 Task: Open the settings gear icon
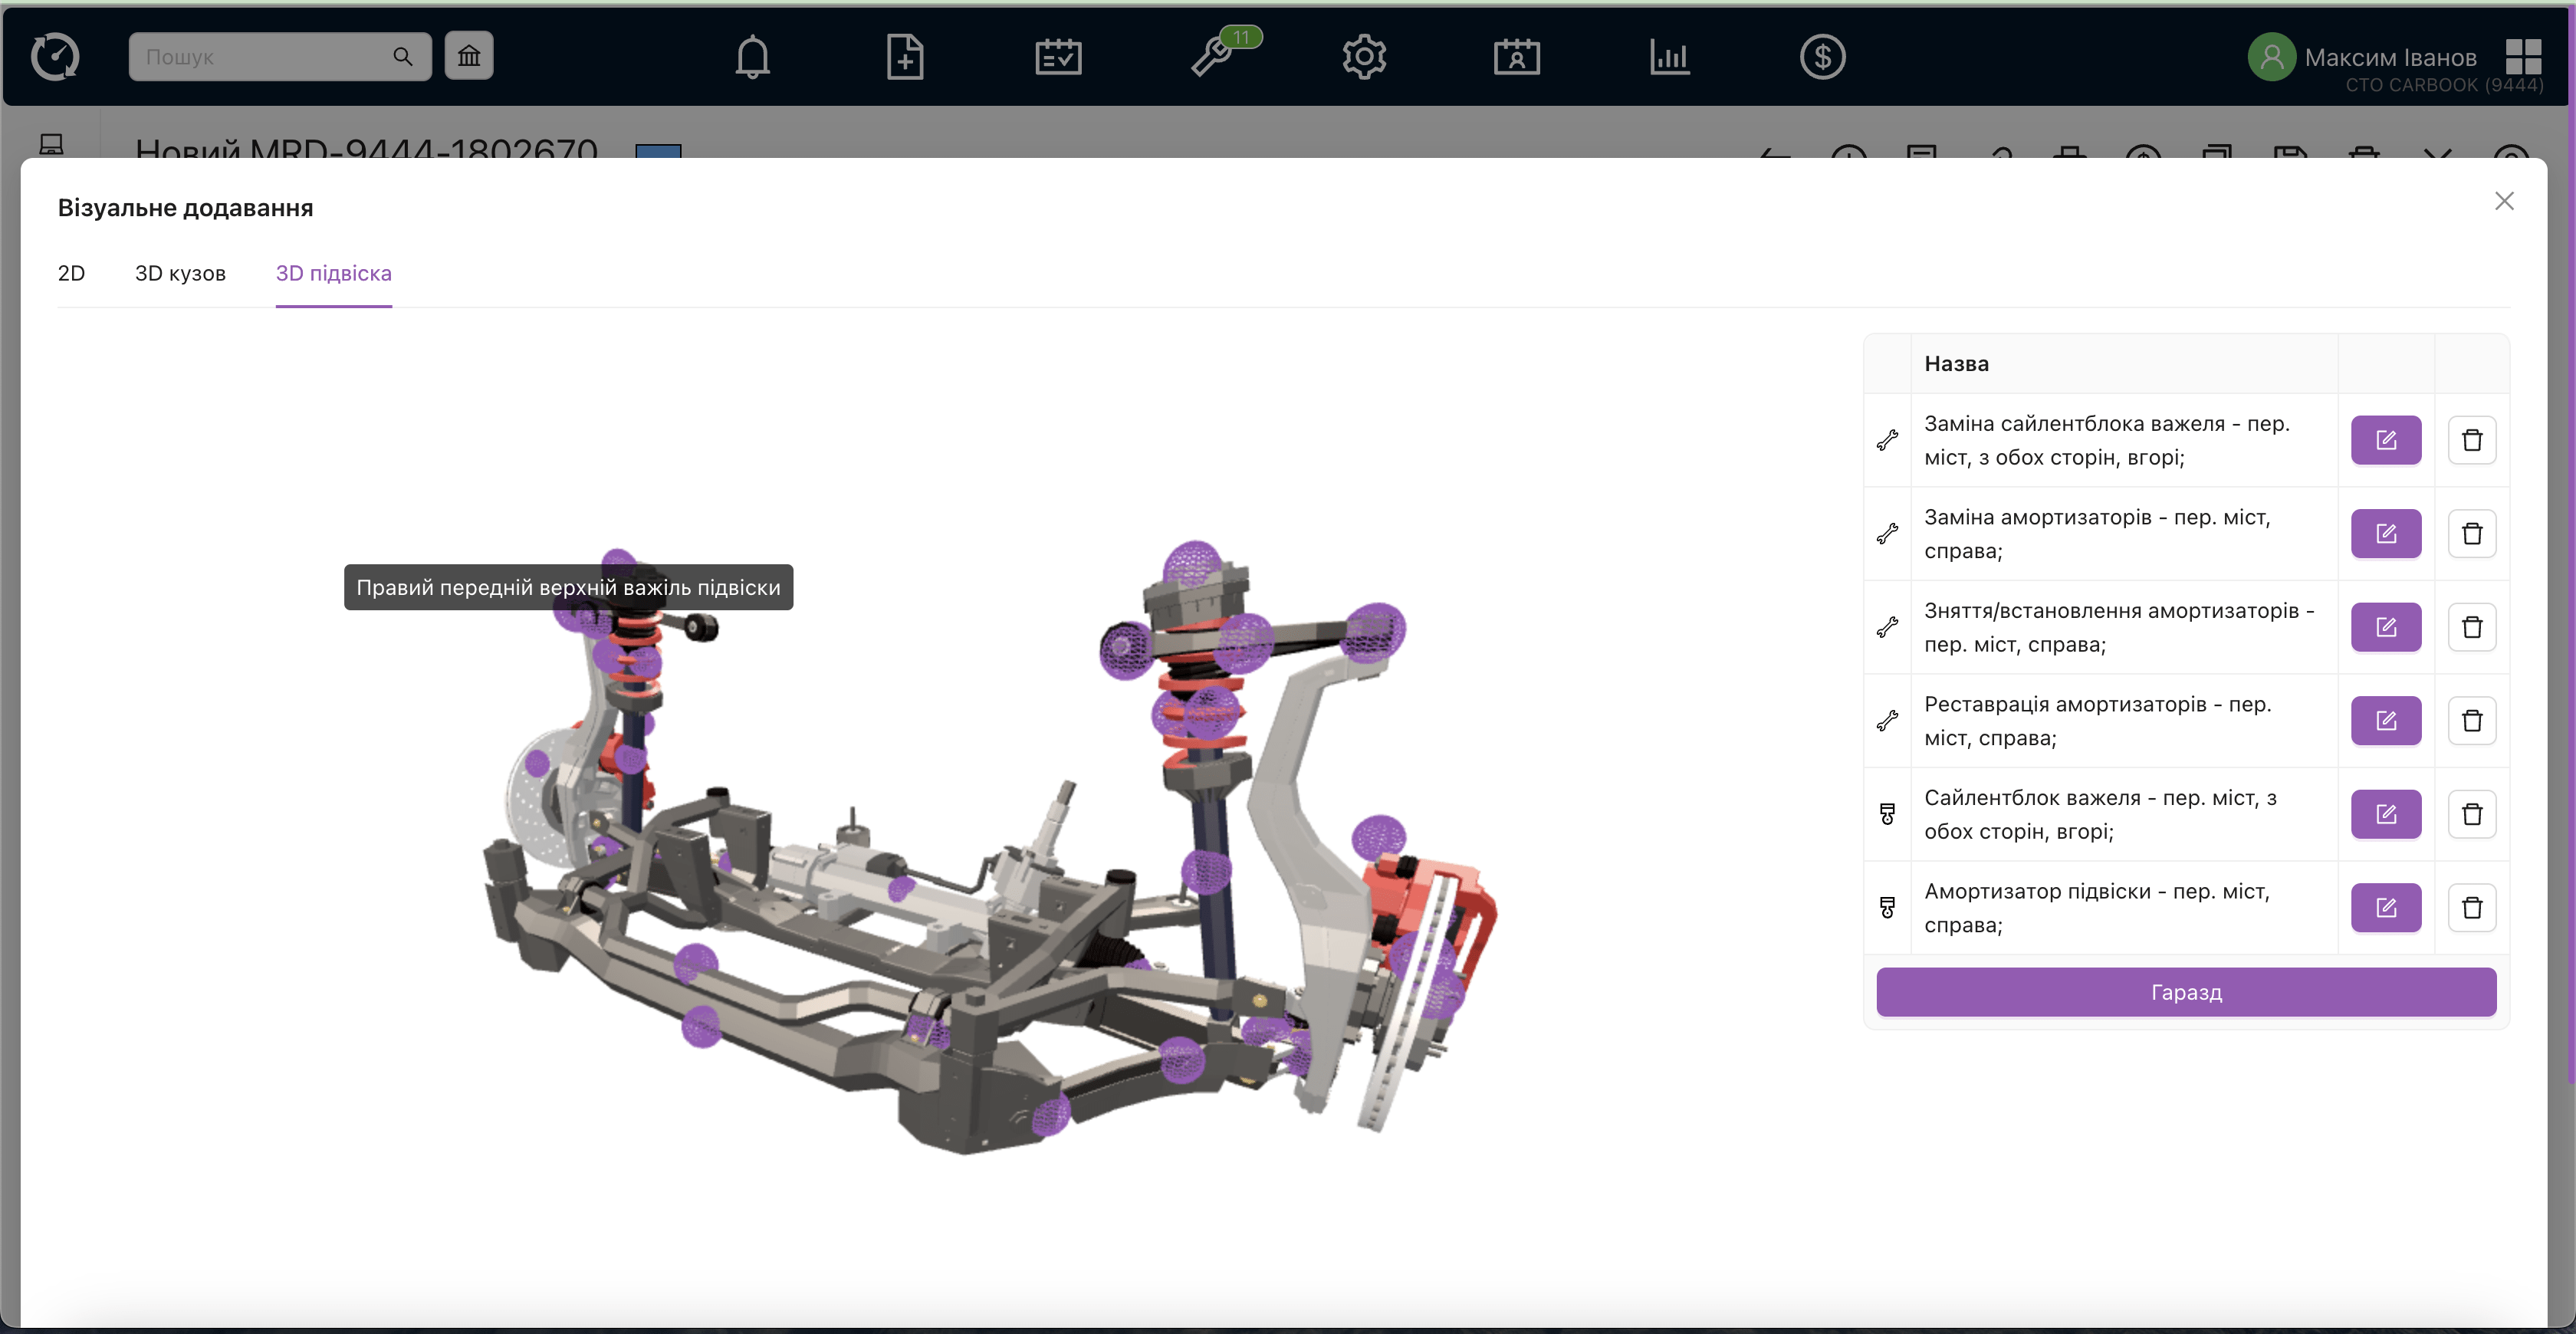click(1364, 57)
